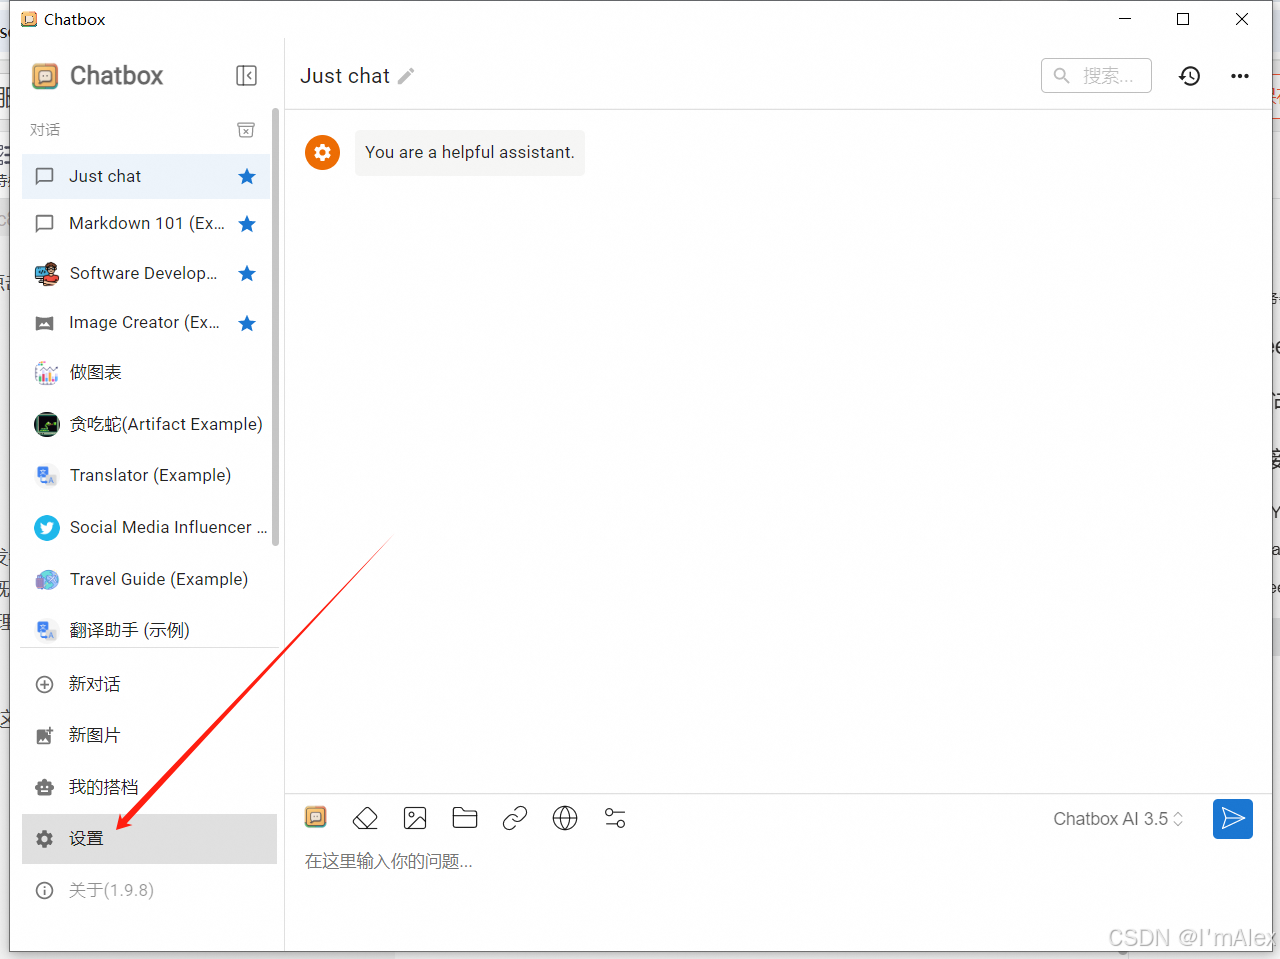Viewport: 1280px width, 959px height.
Task: Click the Chatbox icon in the input toolbar
Action: coord(316,818)
